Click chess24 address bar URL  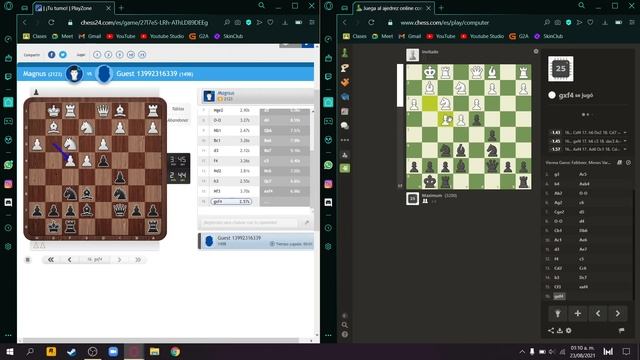tap(144, 22)
